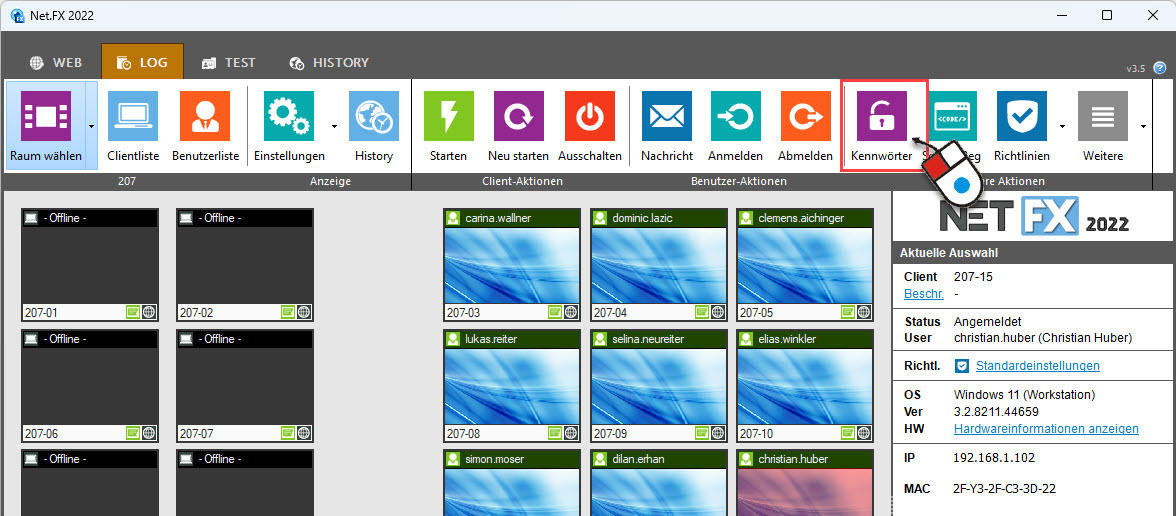This screenshot has height=516, width=1176.
Task: Open the Nachricht envelope icon
Action: pos(667,116)
